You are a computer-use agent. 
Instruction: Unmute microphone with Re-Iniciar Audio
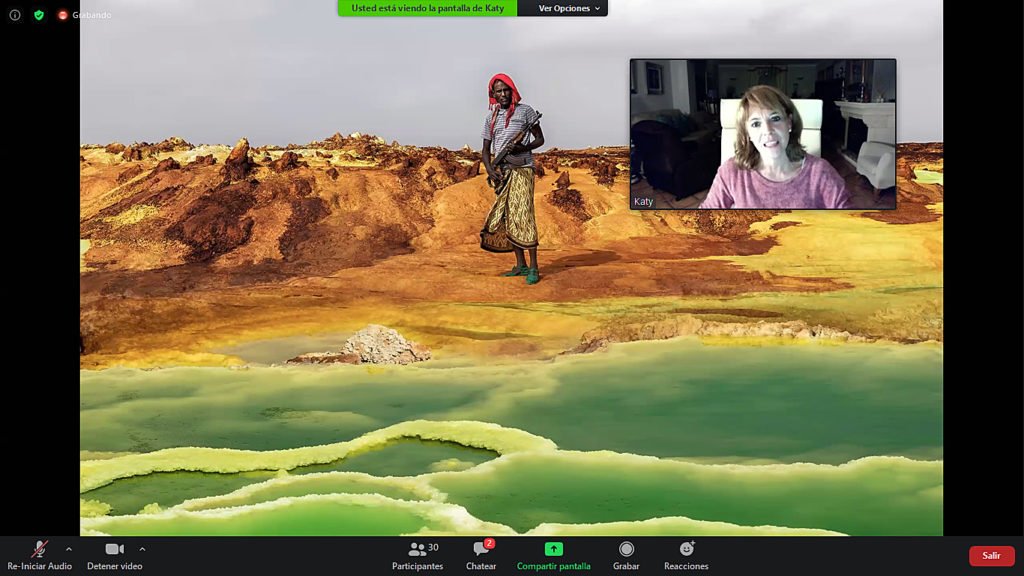tap(39, 556)
